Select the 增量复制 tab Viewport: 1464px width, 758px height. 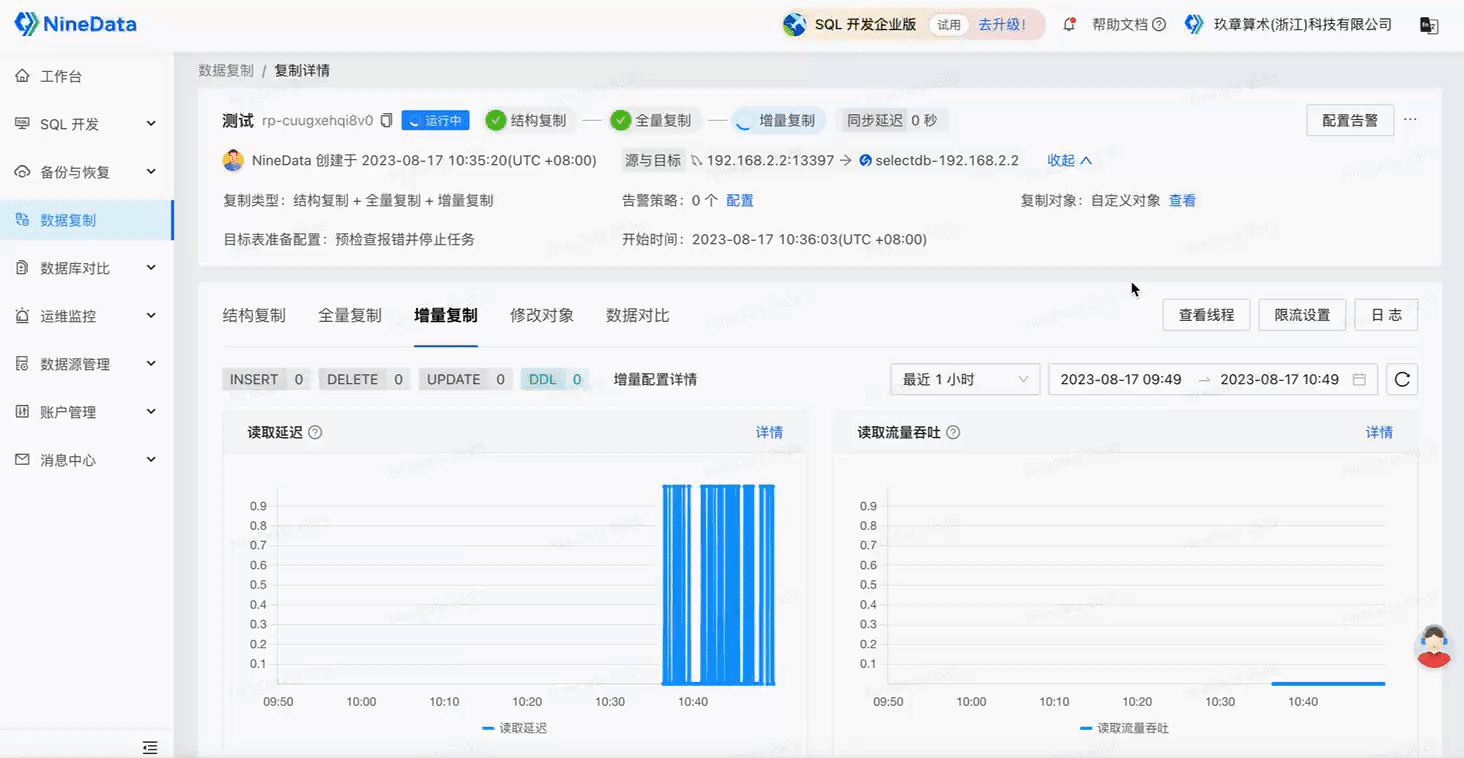(446, 316)
